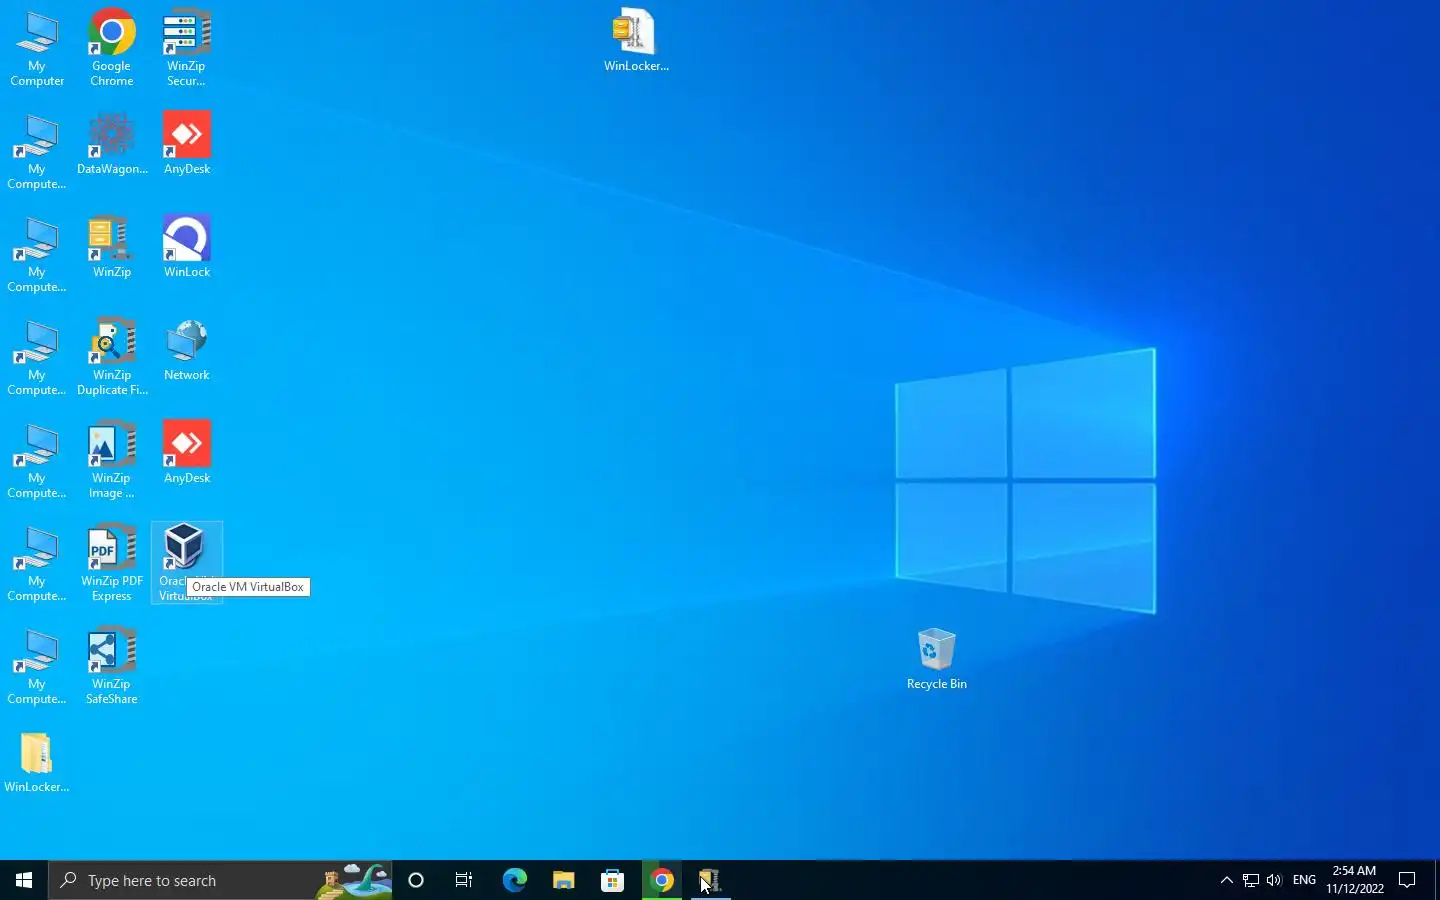Viewport: 1440px width, 900px height.
Task: Open File Explorer from the taskbar
Action: tap(564, 880)
